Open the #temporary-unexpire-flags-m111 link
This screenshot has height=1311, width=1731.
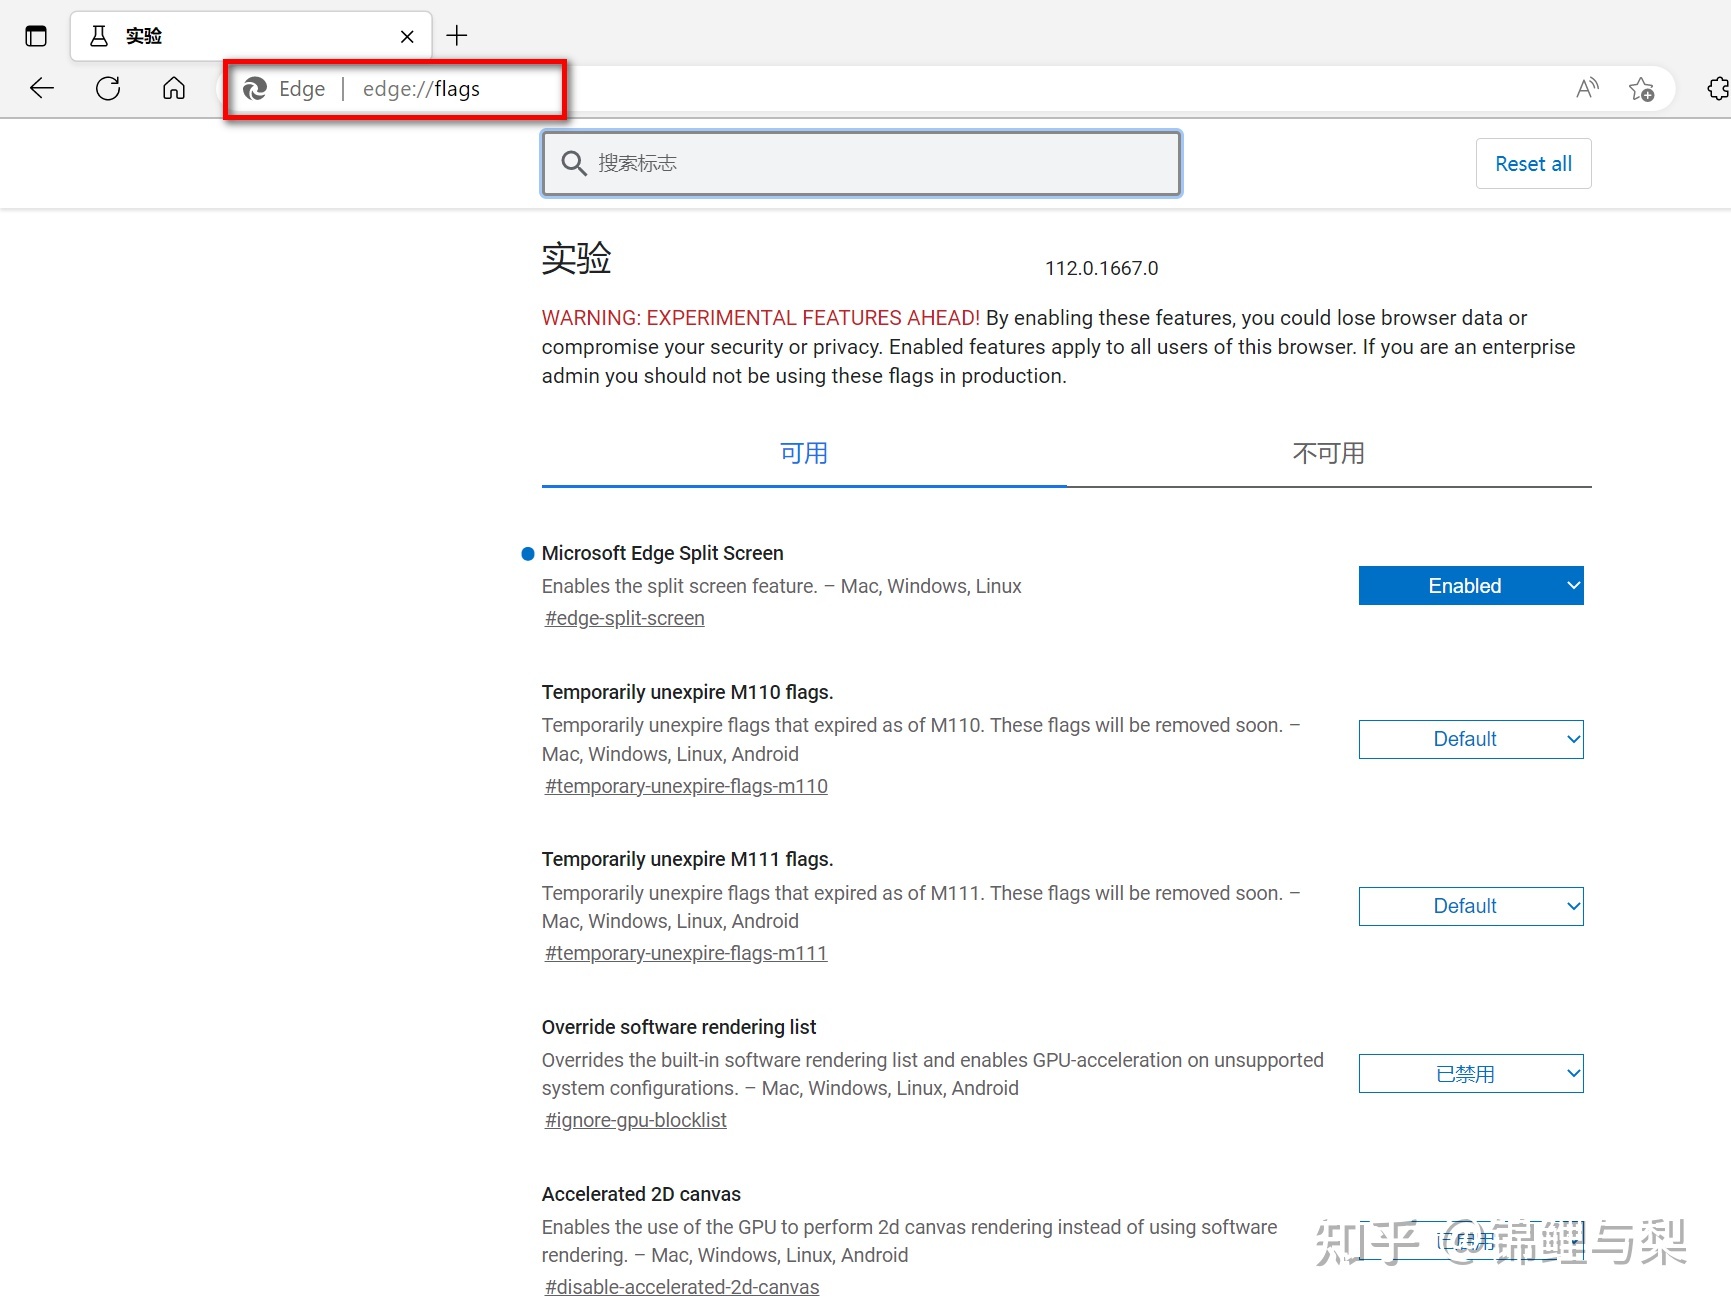(x=686, y=953)
